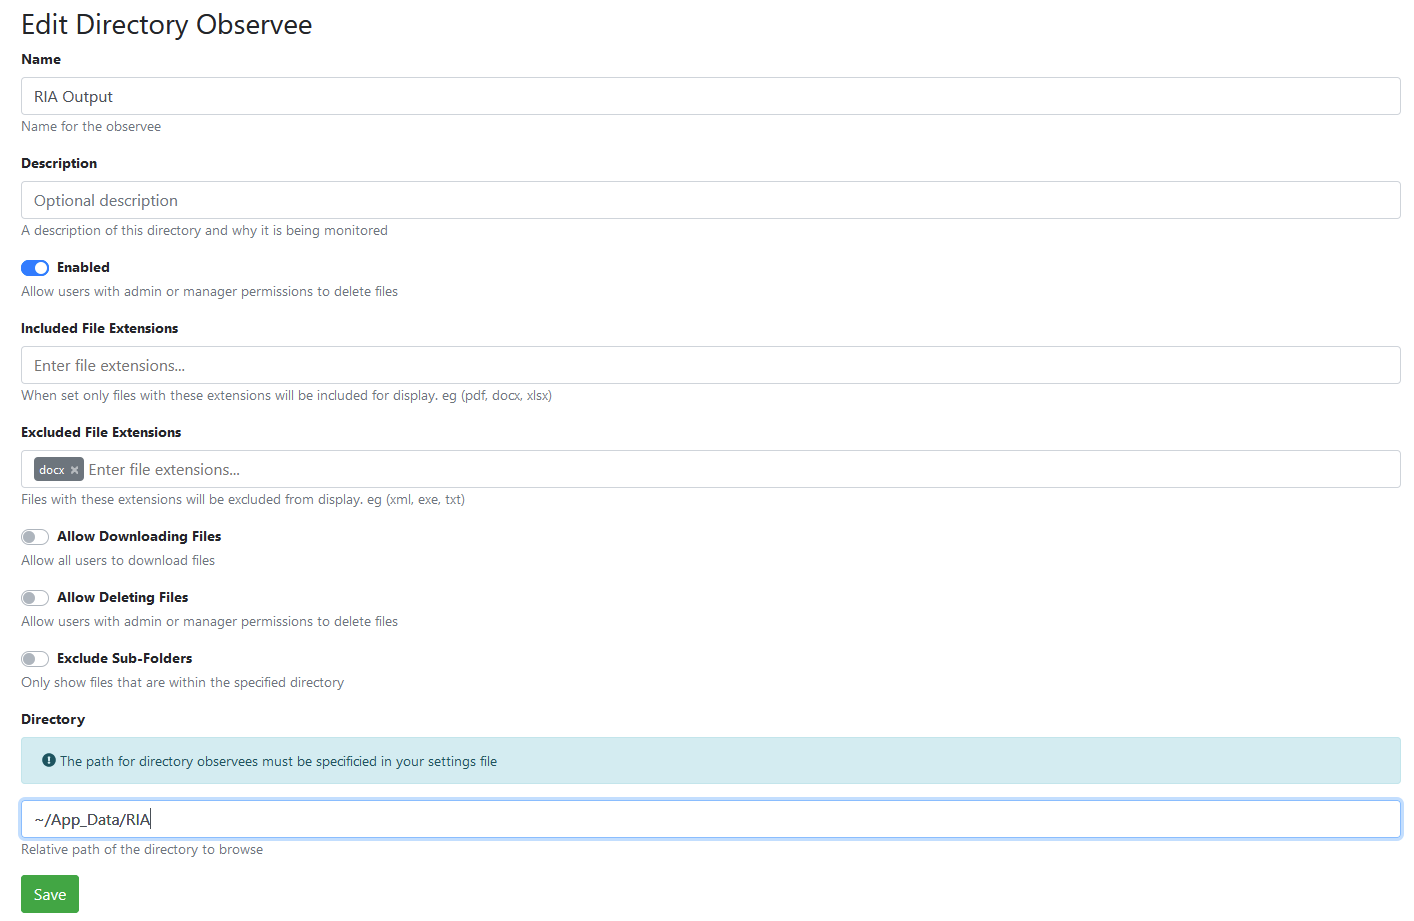
Task: Remove the docx extension tag
Action: [x=74, y=470]
